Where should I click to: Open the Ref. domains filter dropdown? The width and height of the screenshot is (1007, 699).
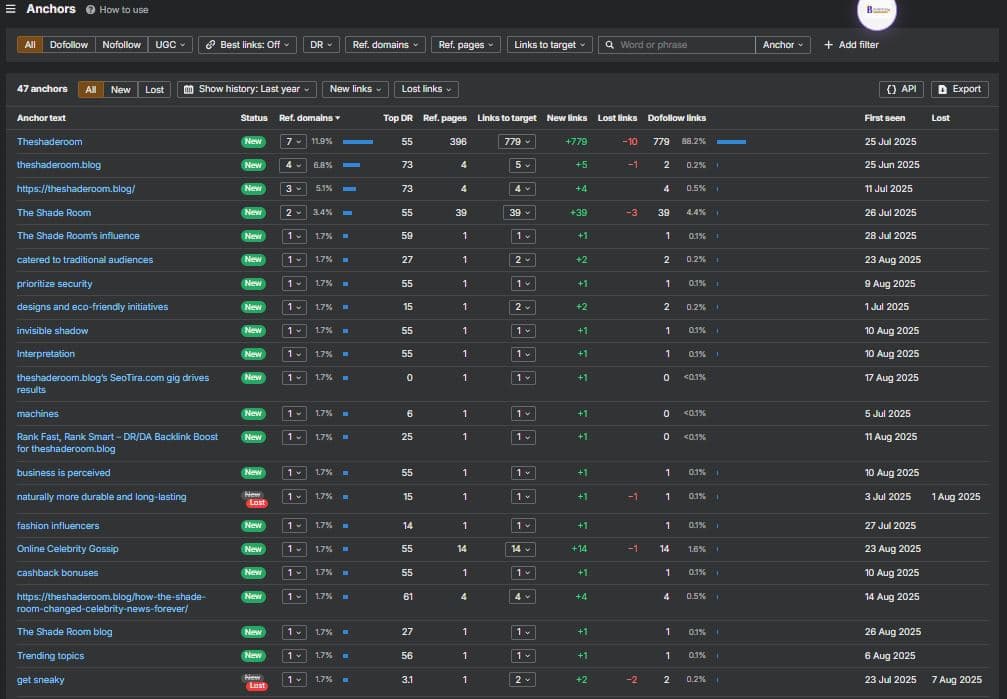coord(385,45)
